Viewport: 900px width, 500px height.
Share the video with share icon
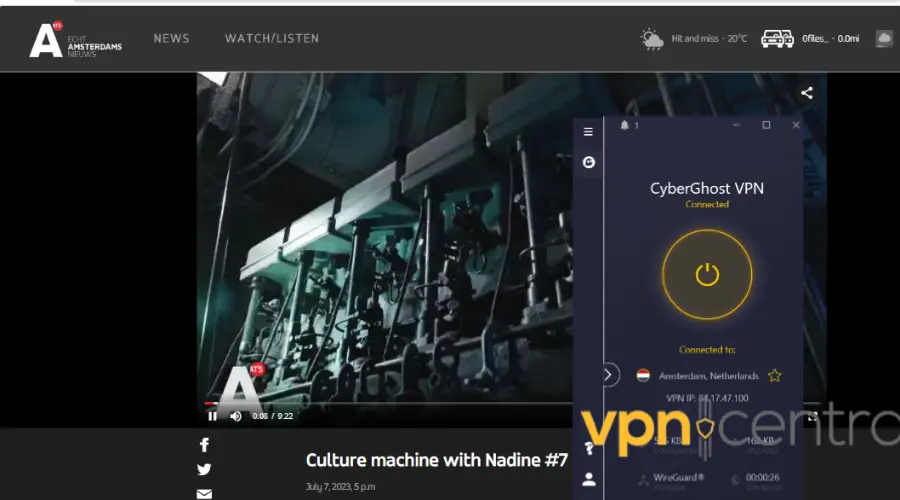(806, 93)
